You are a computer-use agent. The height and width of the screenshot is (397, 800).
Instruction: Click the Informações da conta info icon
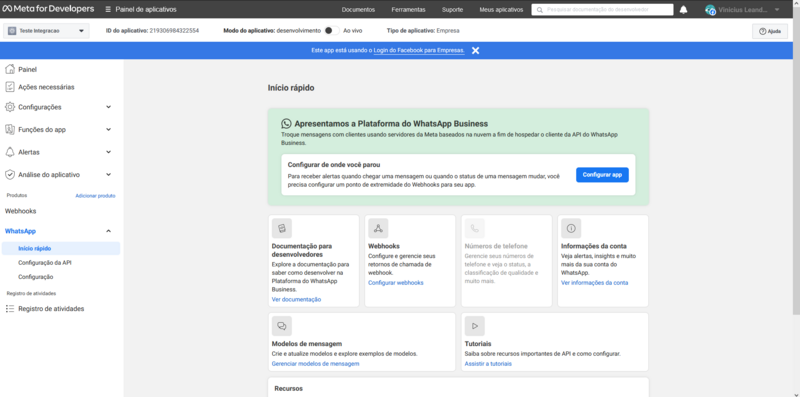click(x=571, y=229)
